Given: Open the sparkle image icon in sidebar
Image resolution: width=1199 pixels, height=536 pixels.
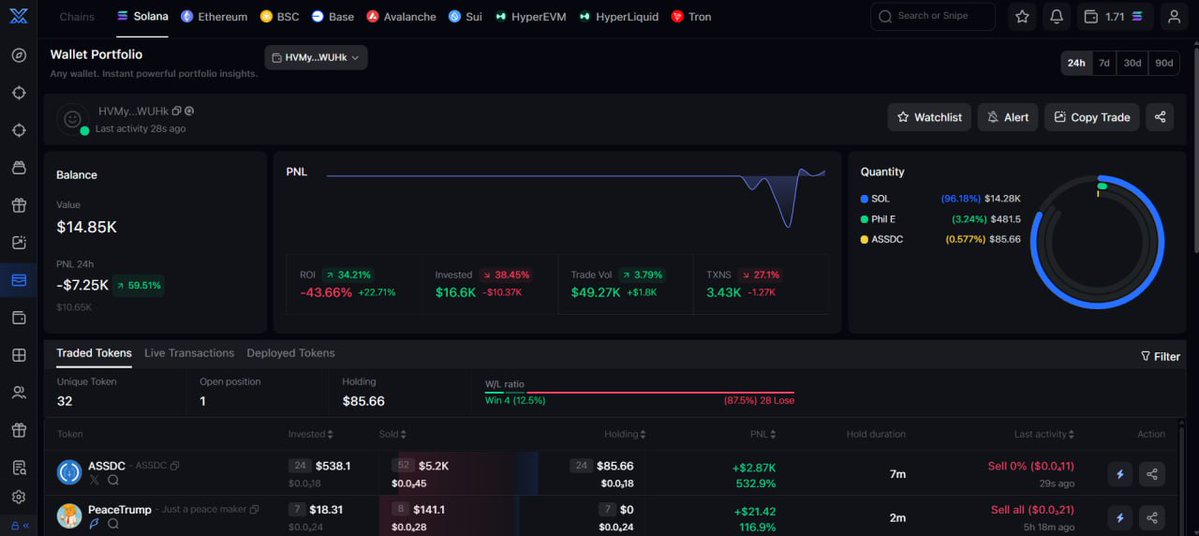Looking at the screenshot, I should click(19, 242).
